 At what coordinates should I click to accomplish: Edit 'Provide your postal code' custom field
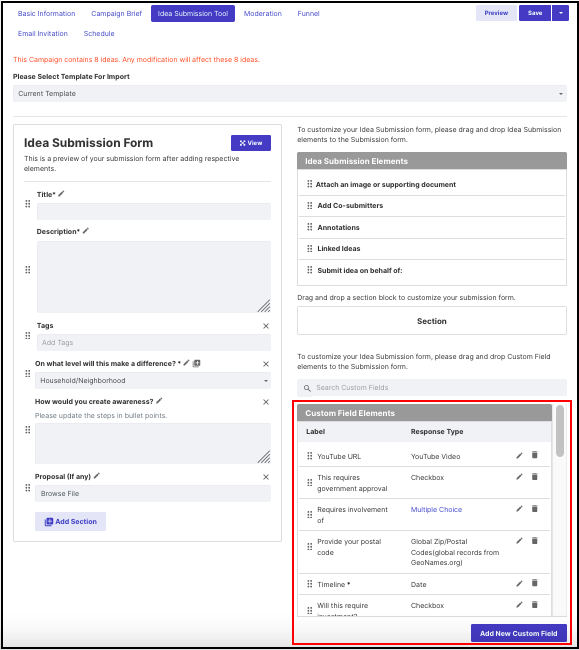519,541
